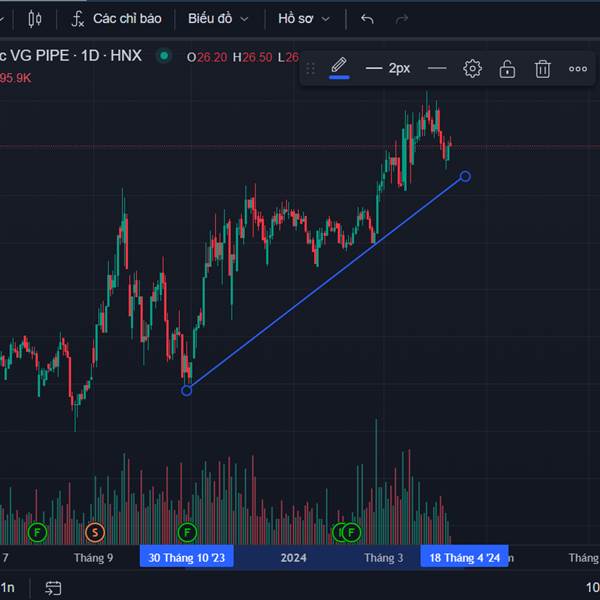Open Các chỉ báo indicators menu
The image size is (600, 600).
(x=116, y=18)
